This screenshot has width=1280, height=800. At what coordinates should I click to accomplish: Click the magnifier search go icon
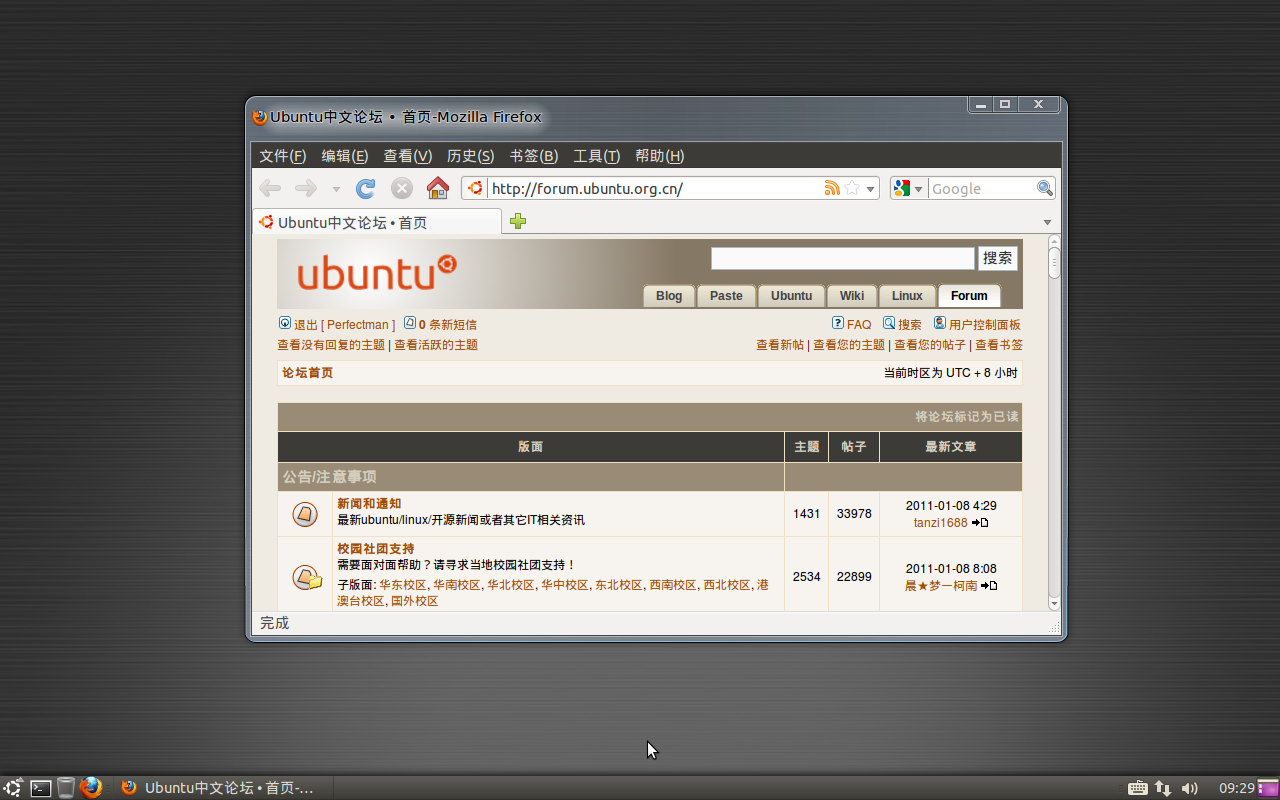1045,188
